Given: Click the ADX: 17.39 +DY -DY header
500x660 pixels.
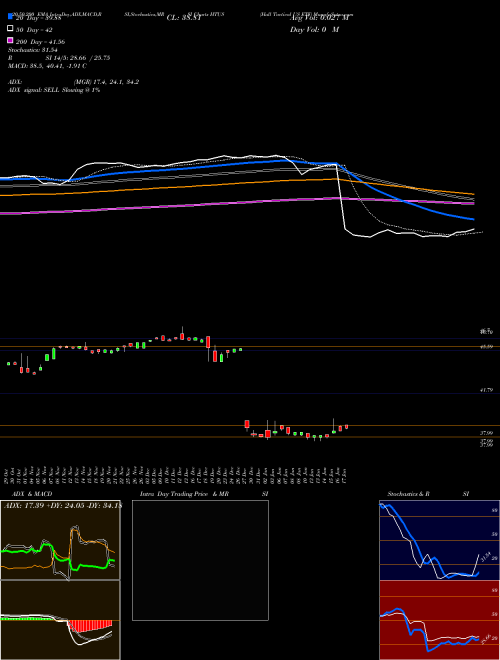Looking at the screenshot, I should 62,506.
